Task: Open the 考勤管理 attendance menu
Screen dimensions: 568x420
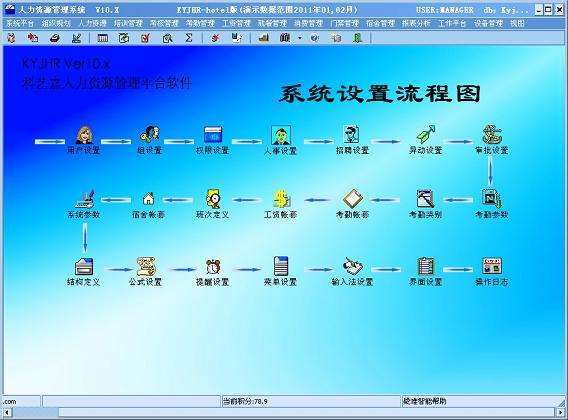Action: tap(200, 24)
